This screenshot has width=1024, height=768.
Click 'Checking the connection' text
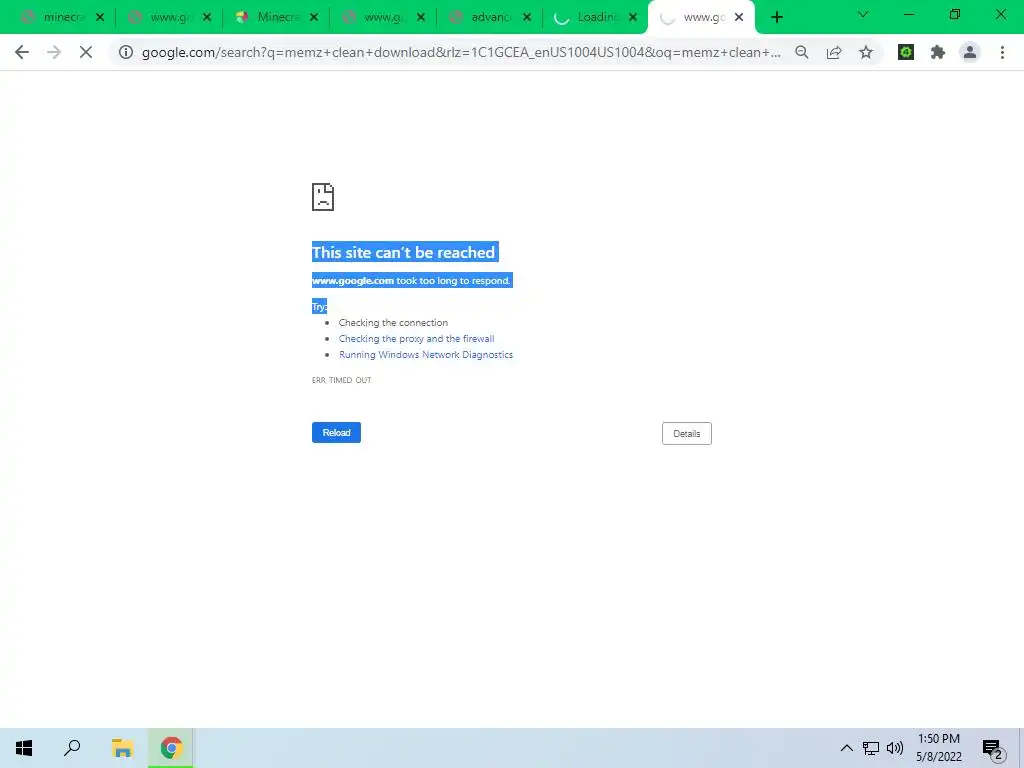coord(393,323)
